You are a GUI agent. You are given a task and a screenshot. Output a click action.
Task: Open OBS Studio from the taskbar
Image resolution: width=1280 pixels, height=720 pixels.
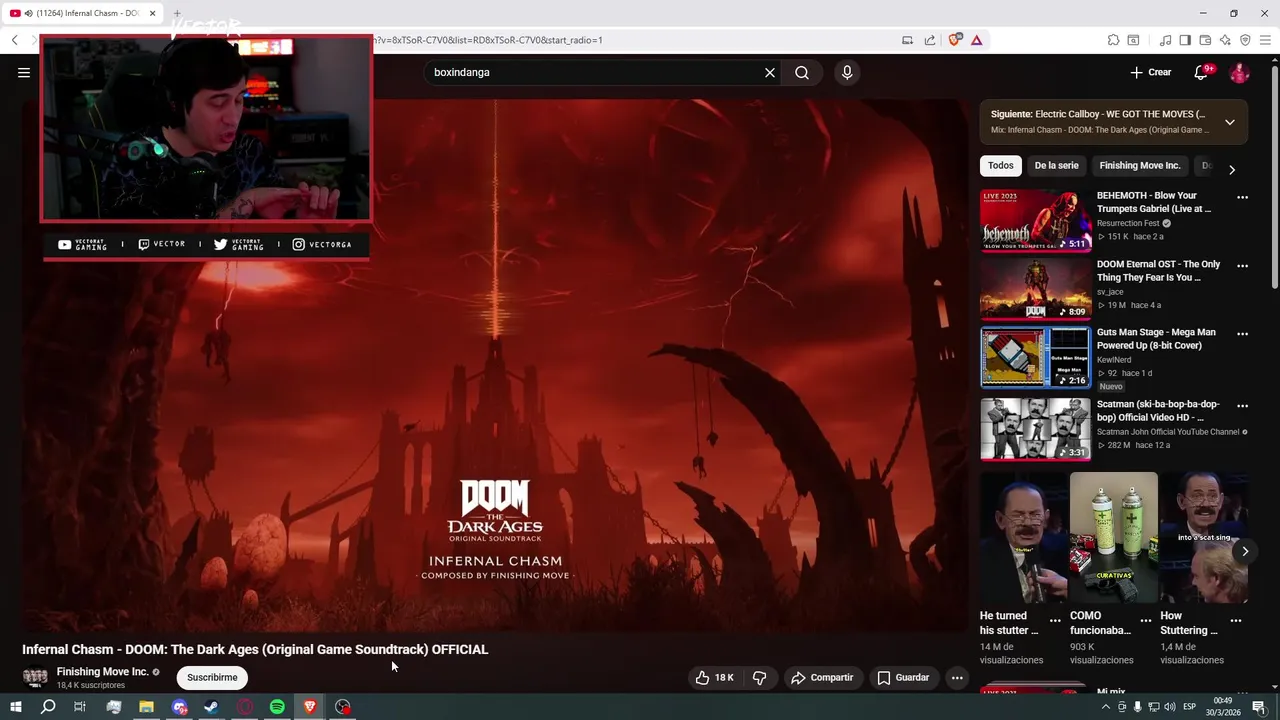pos(343,707)
